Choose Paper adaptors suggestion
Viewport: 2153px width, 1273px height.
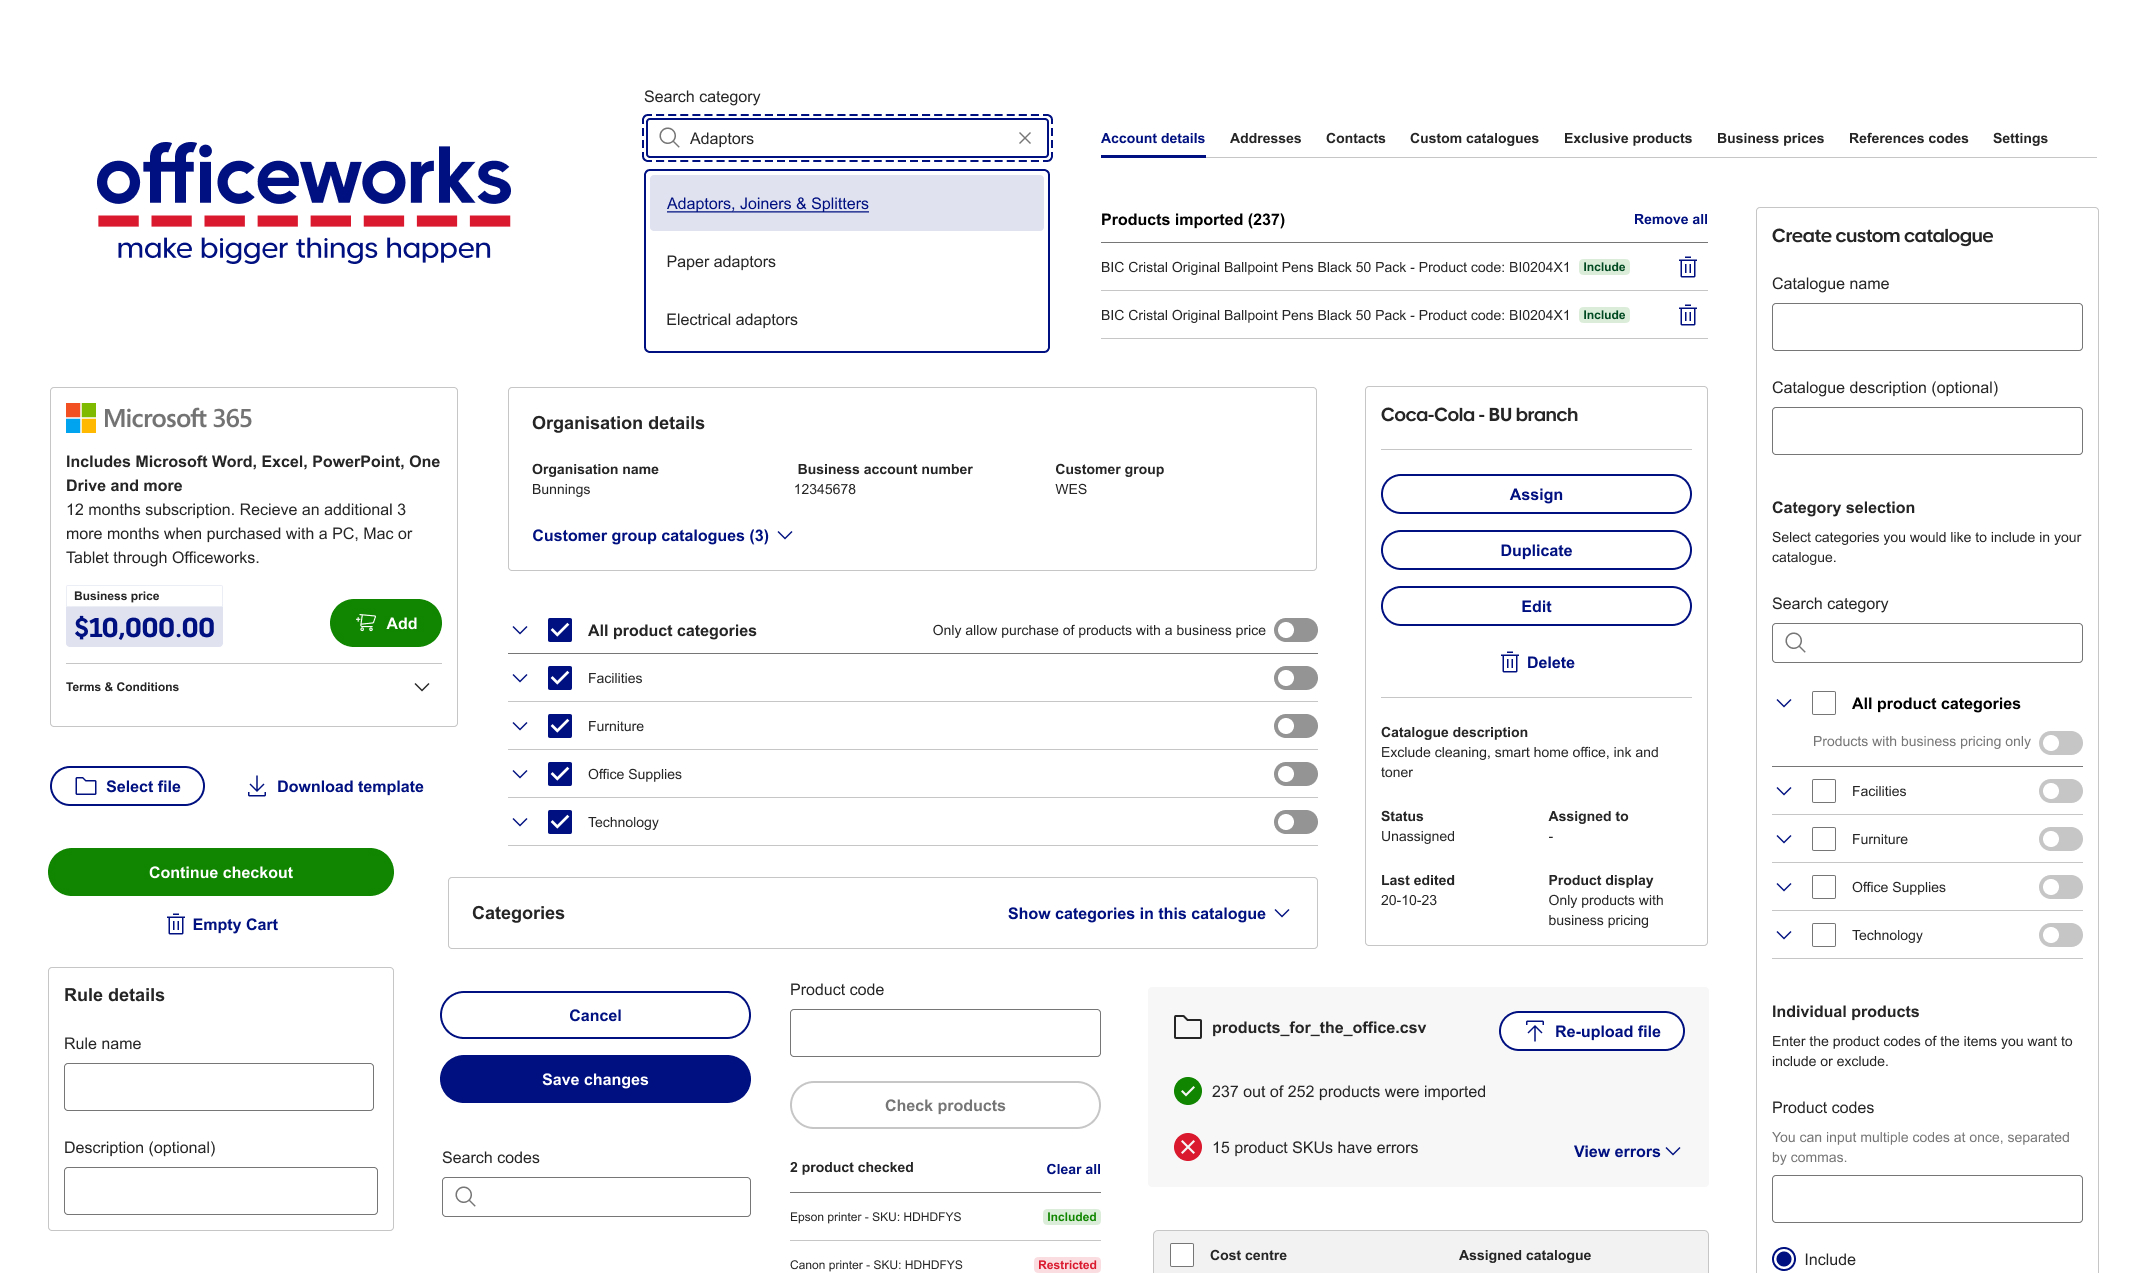pos(846,261)
